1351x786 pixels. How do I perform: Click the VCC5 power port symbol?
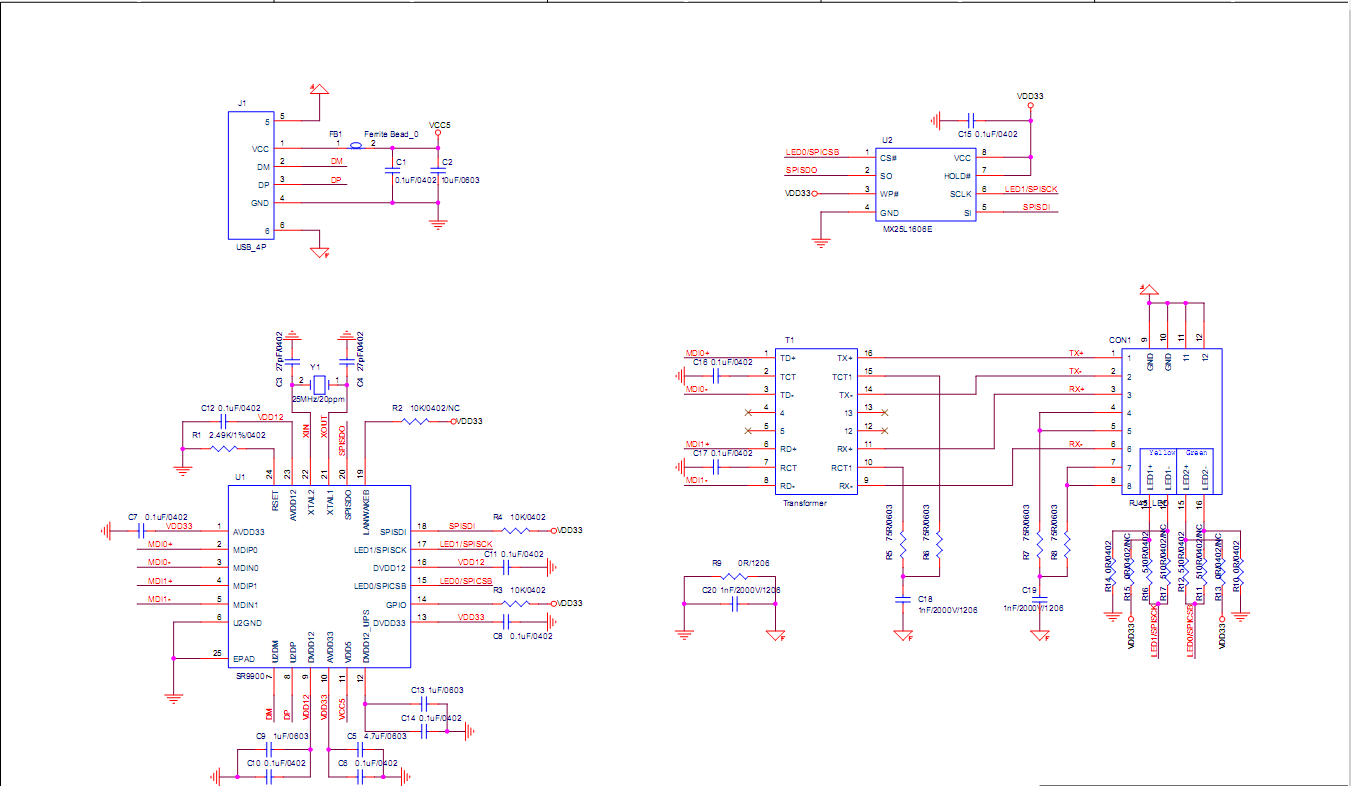[x=438, y=132]
